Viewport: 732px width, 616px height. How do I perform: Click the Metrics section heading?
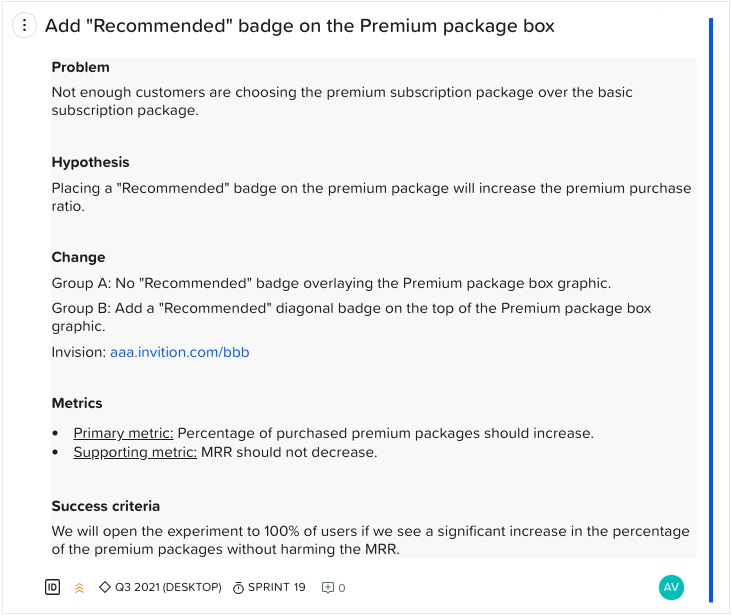(x=78, y=403)
